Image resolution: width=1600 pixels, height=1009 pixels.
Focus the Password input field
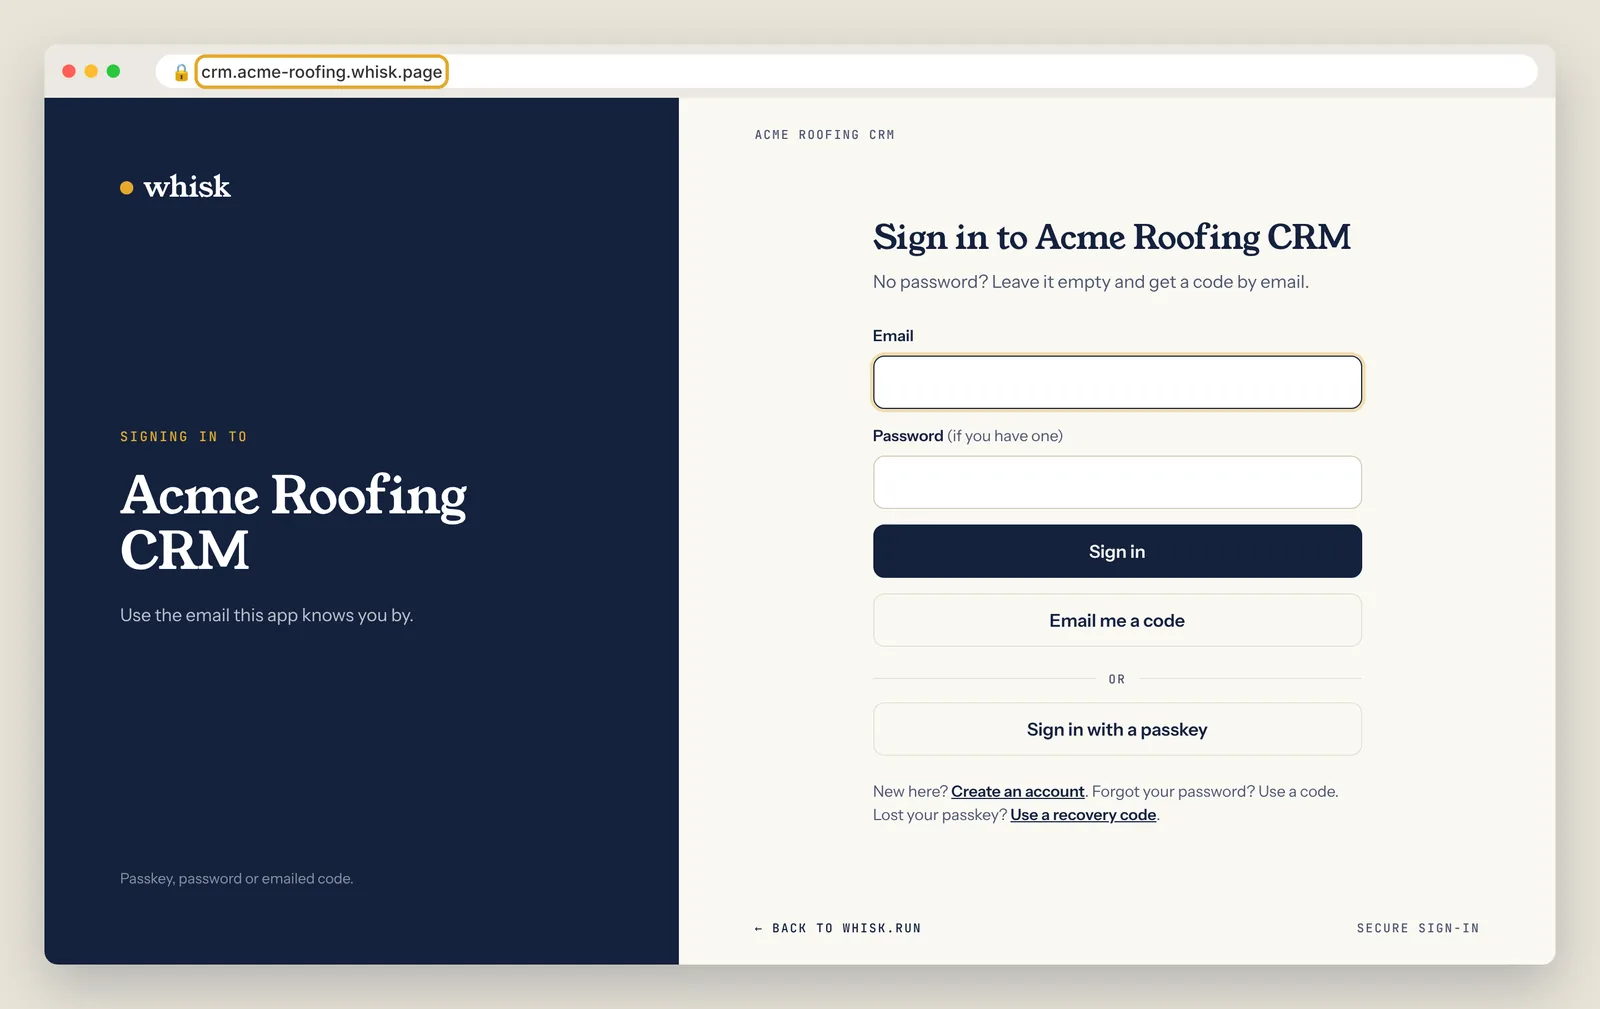1117,482
